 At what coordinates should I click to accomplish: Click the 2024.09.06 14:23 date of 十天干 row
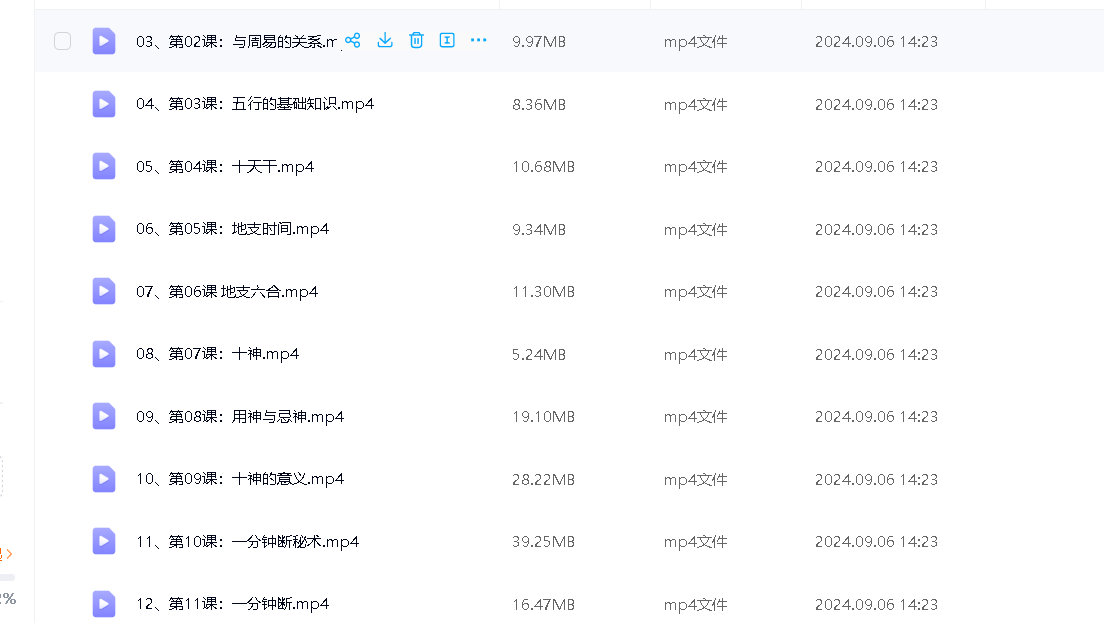[876, 166]
